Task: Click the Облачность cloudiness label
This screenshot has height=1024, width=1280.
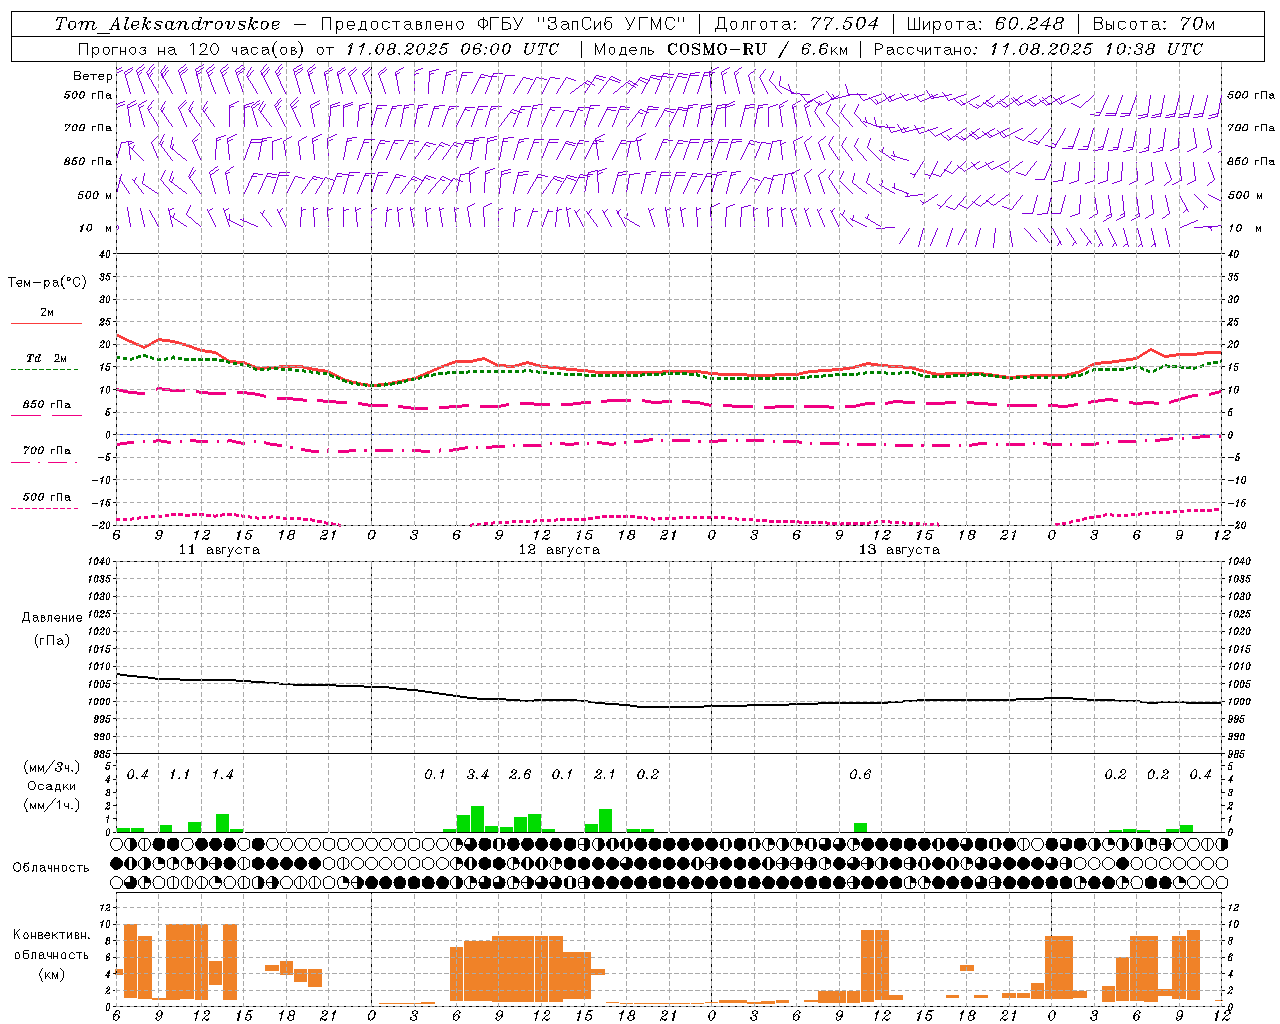Action: (51, 867)
